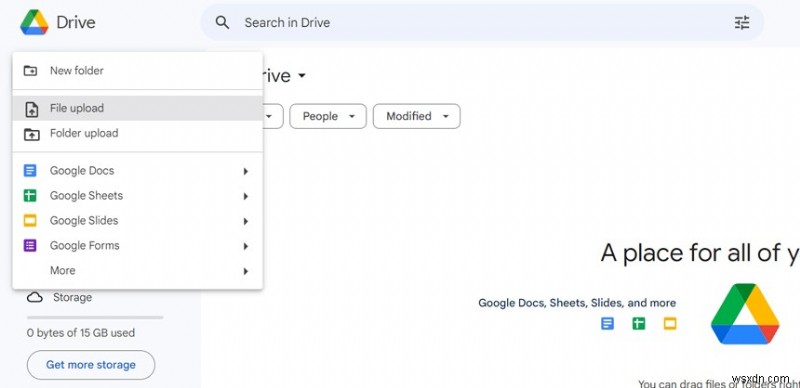800x388 pixels.
Task: Open the Google Docs menu entry
Action: point(138,171)
